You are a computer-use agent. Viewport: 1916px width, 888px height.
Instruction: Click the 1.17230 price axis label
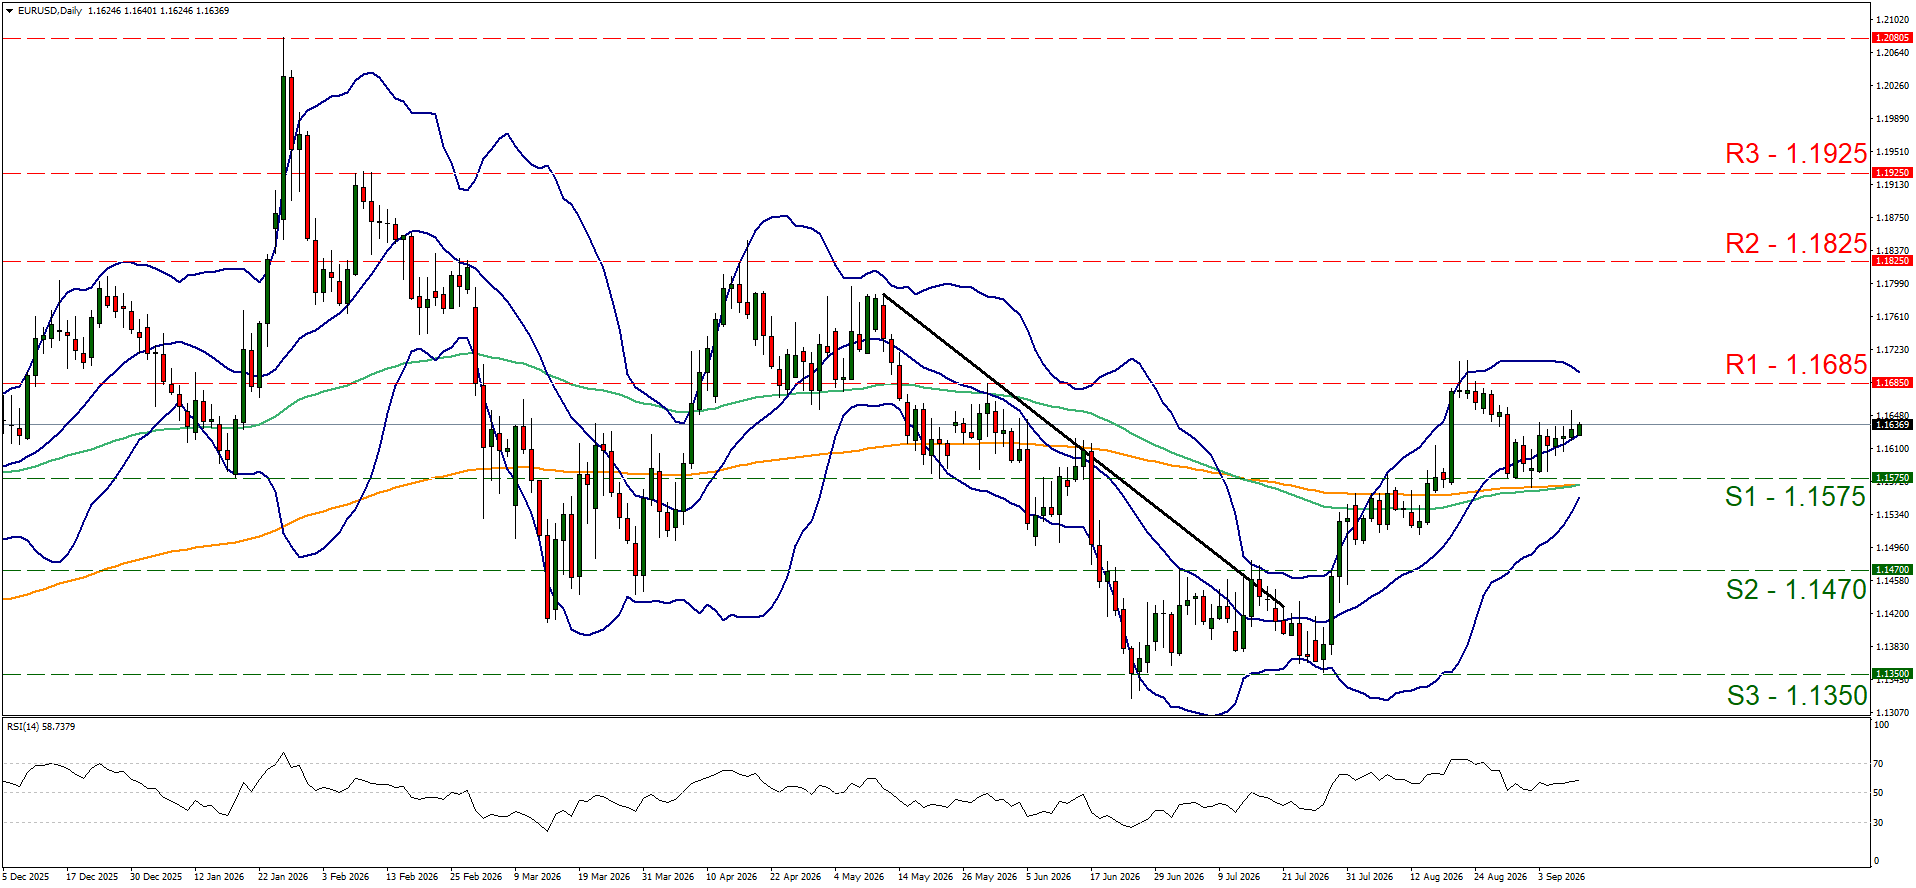(x=1892, y=350)
